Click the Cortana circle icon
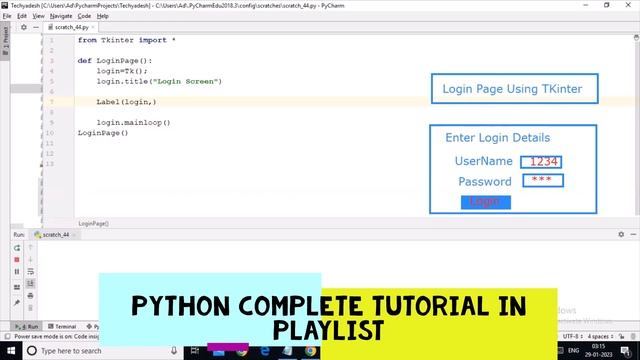This screenshot has height=360, width=640. coord(32,351)
